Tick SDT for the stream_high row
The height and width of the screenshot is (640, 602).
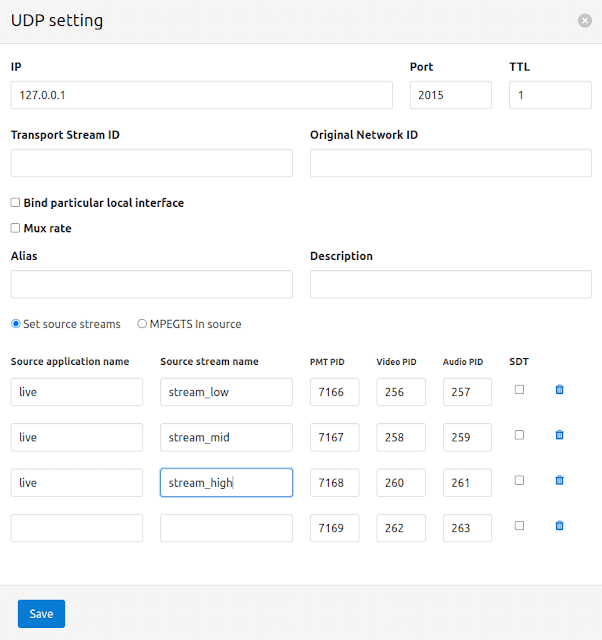519,480
